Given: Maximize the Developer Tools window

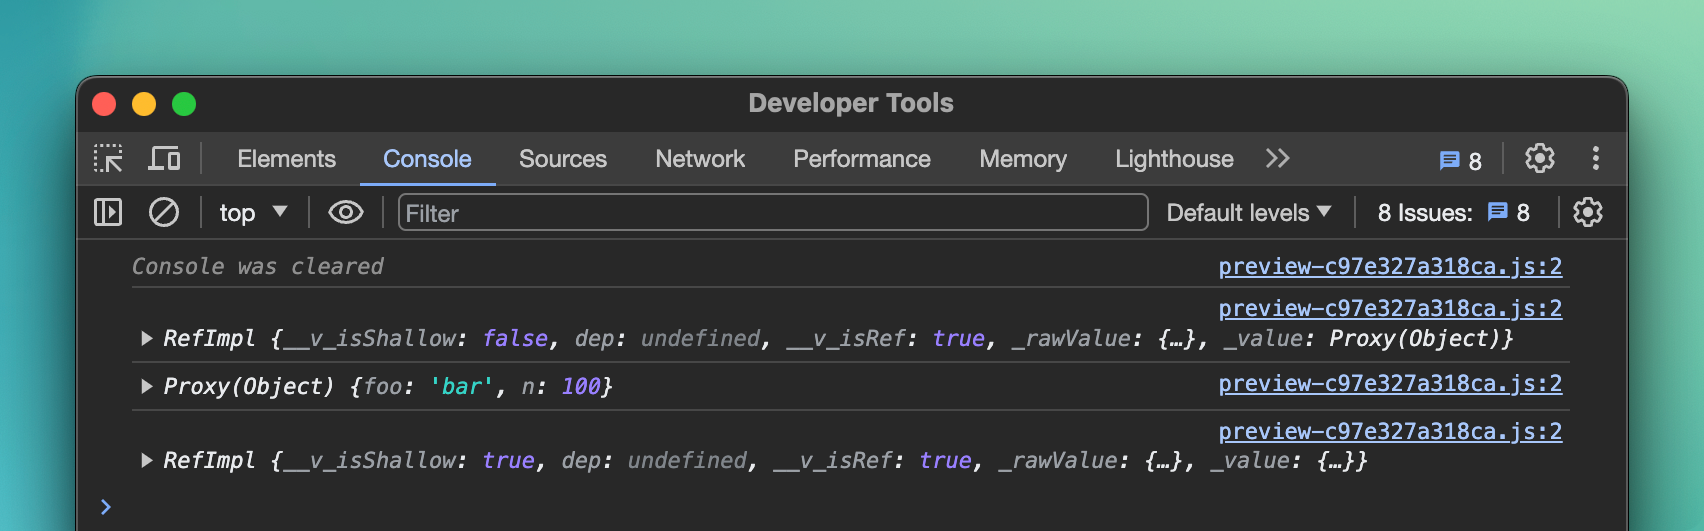Looking at the screenshot, I should tap(184, 104).
